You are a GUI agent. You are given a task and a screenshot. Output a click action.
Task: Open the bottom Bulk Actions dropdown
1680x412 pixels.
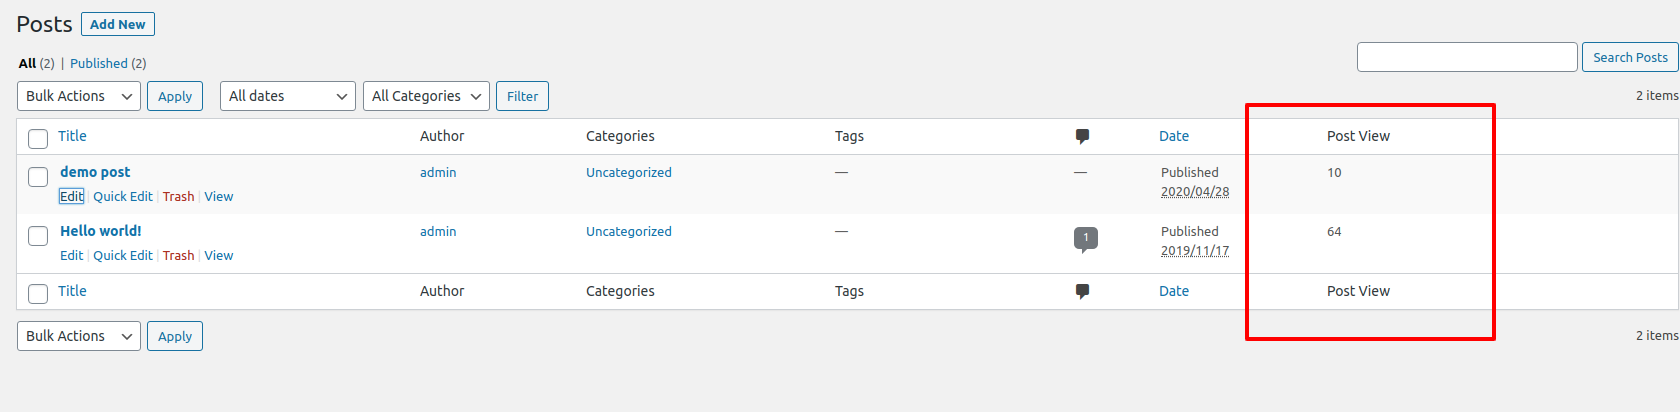(x=79, y=336)
